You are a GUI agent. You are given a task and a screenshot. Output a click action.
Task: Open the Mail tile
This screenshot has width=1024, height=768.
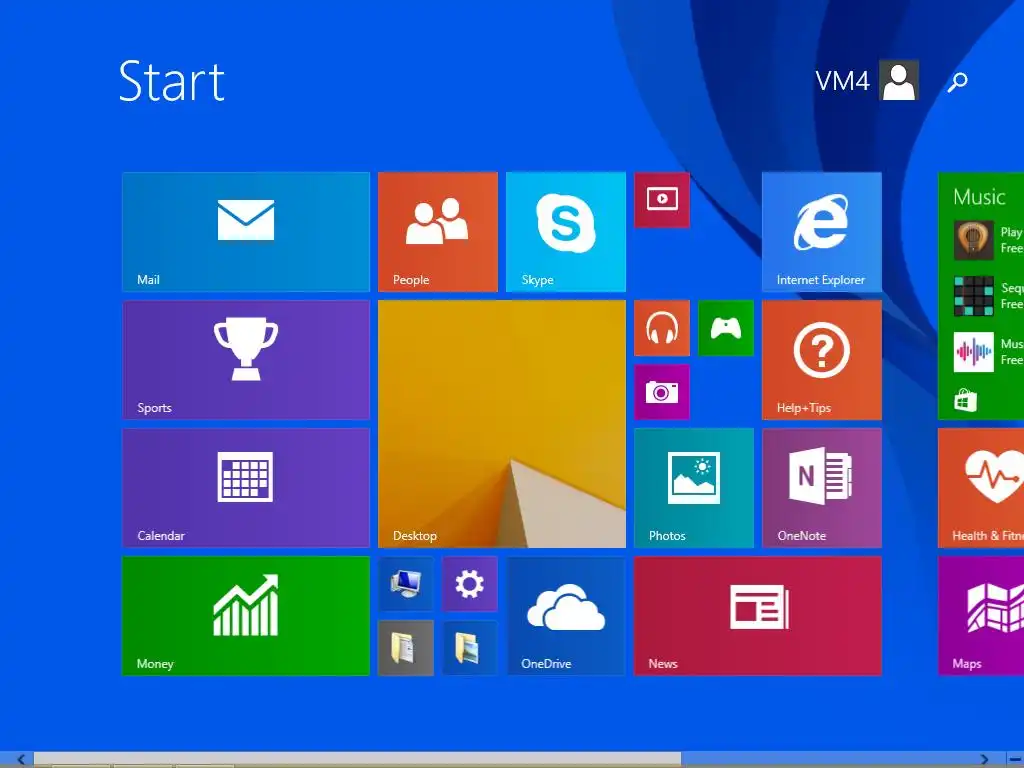point(246,232)
